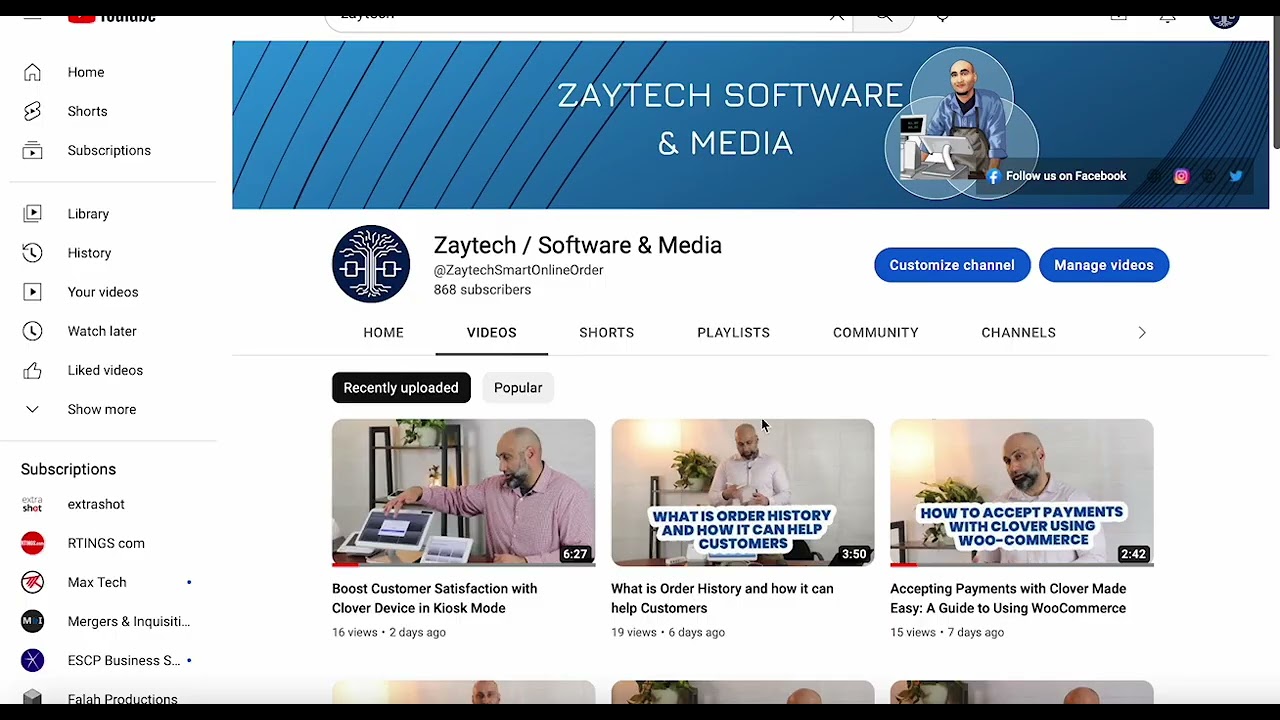Click the page's vertical scrollbar
The image size is (1280, 720).
tap(1275, 85)
